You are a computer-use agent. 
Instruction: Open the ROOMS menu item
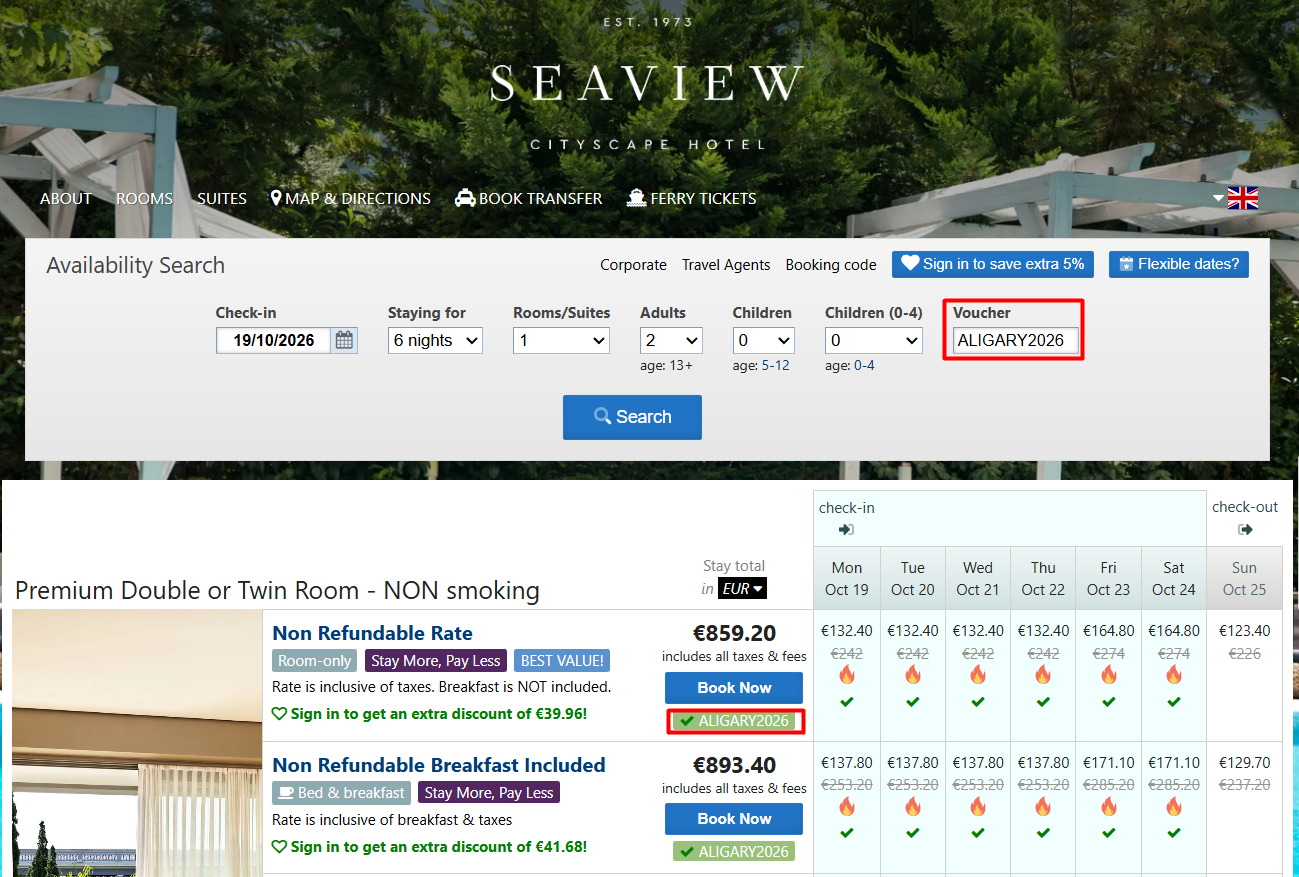(144, 199)
